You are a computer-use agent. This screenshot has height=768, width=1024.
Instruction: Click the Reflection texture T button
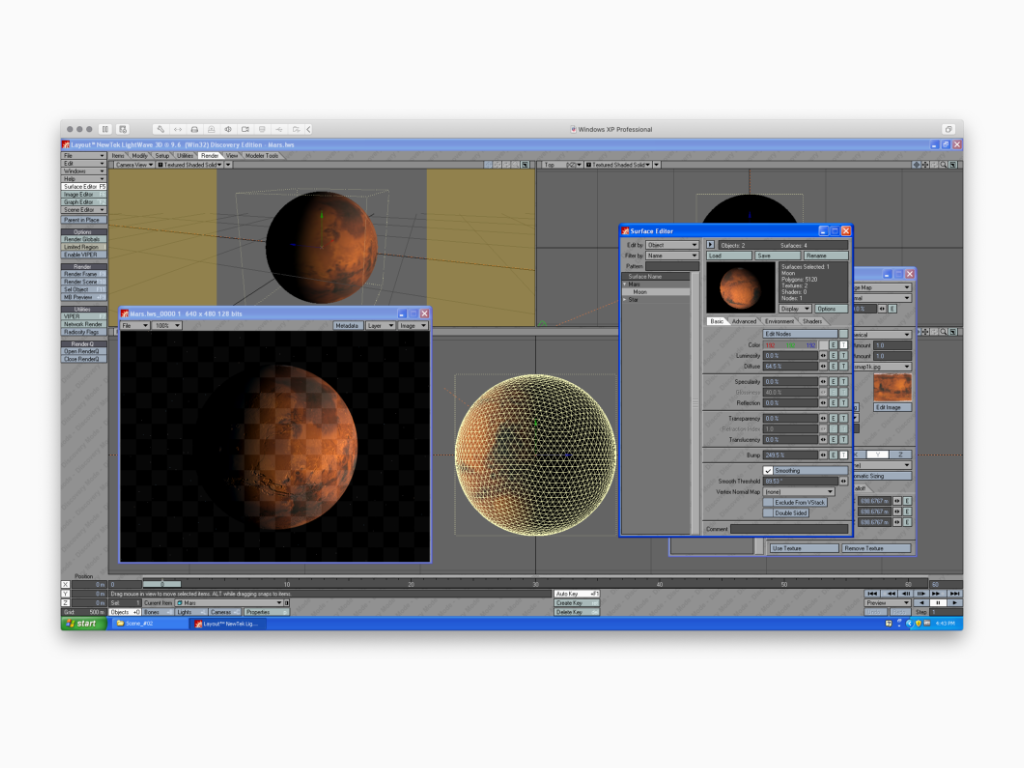[x=843, y=403]
